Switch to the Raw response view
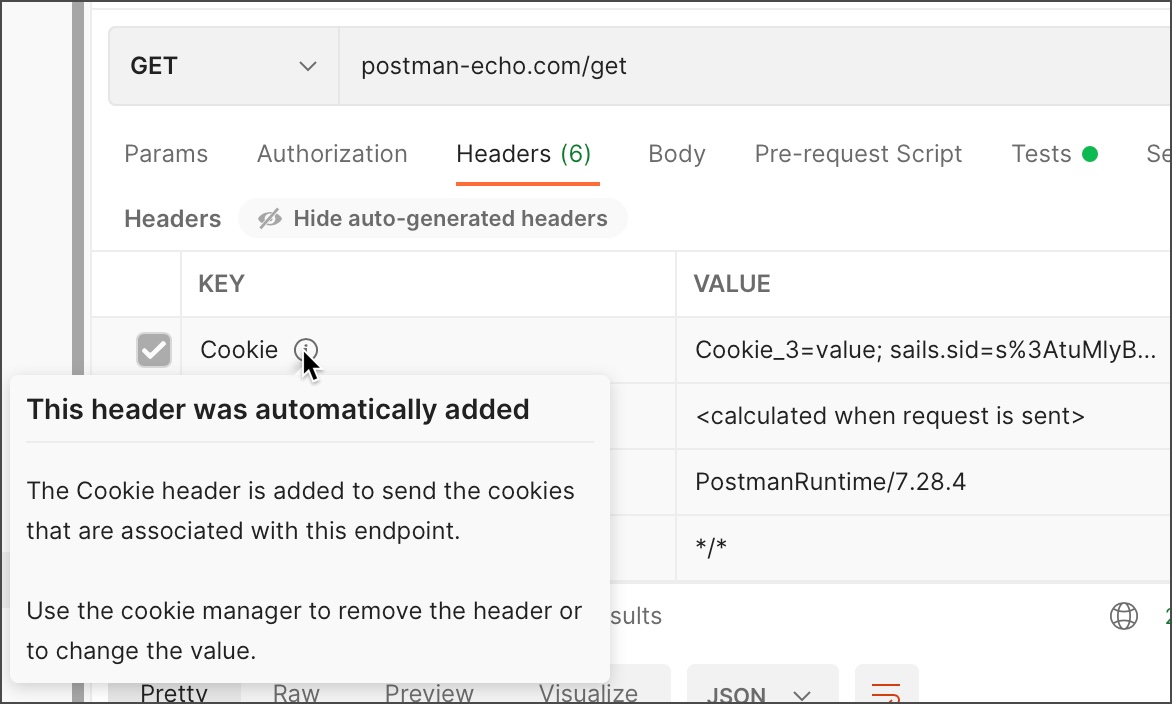The image size is (1172, 704). pyautogui.click(x=297, y=693)
